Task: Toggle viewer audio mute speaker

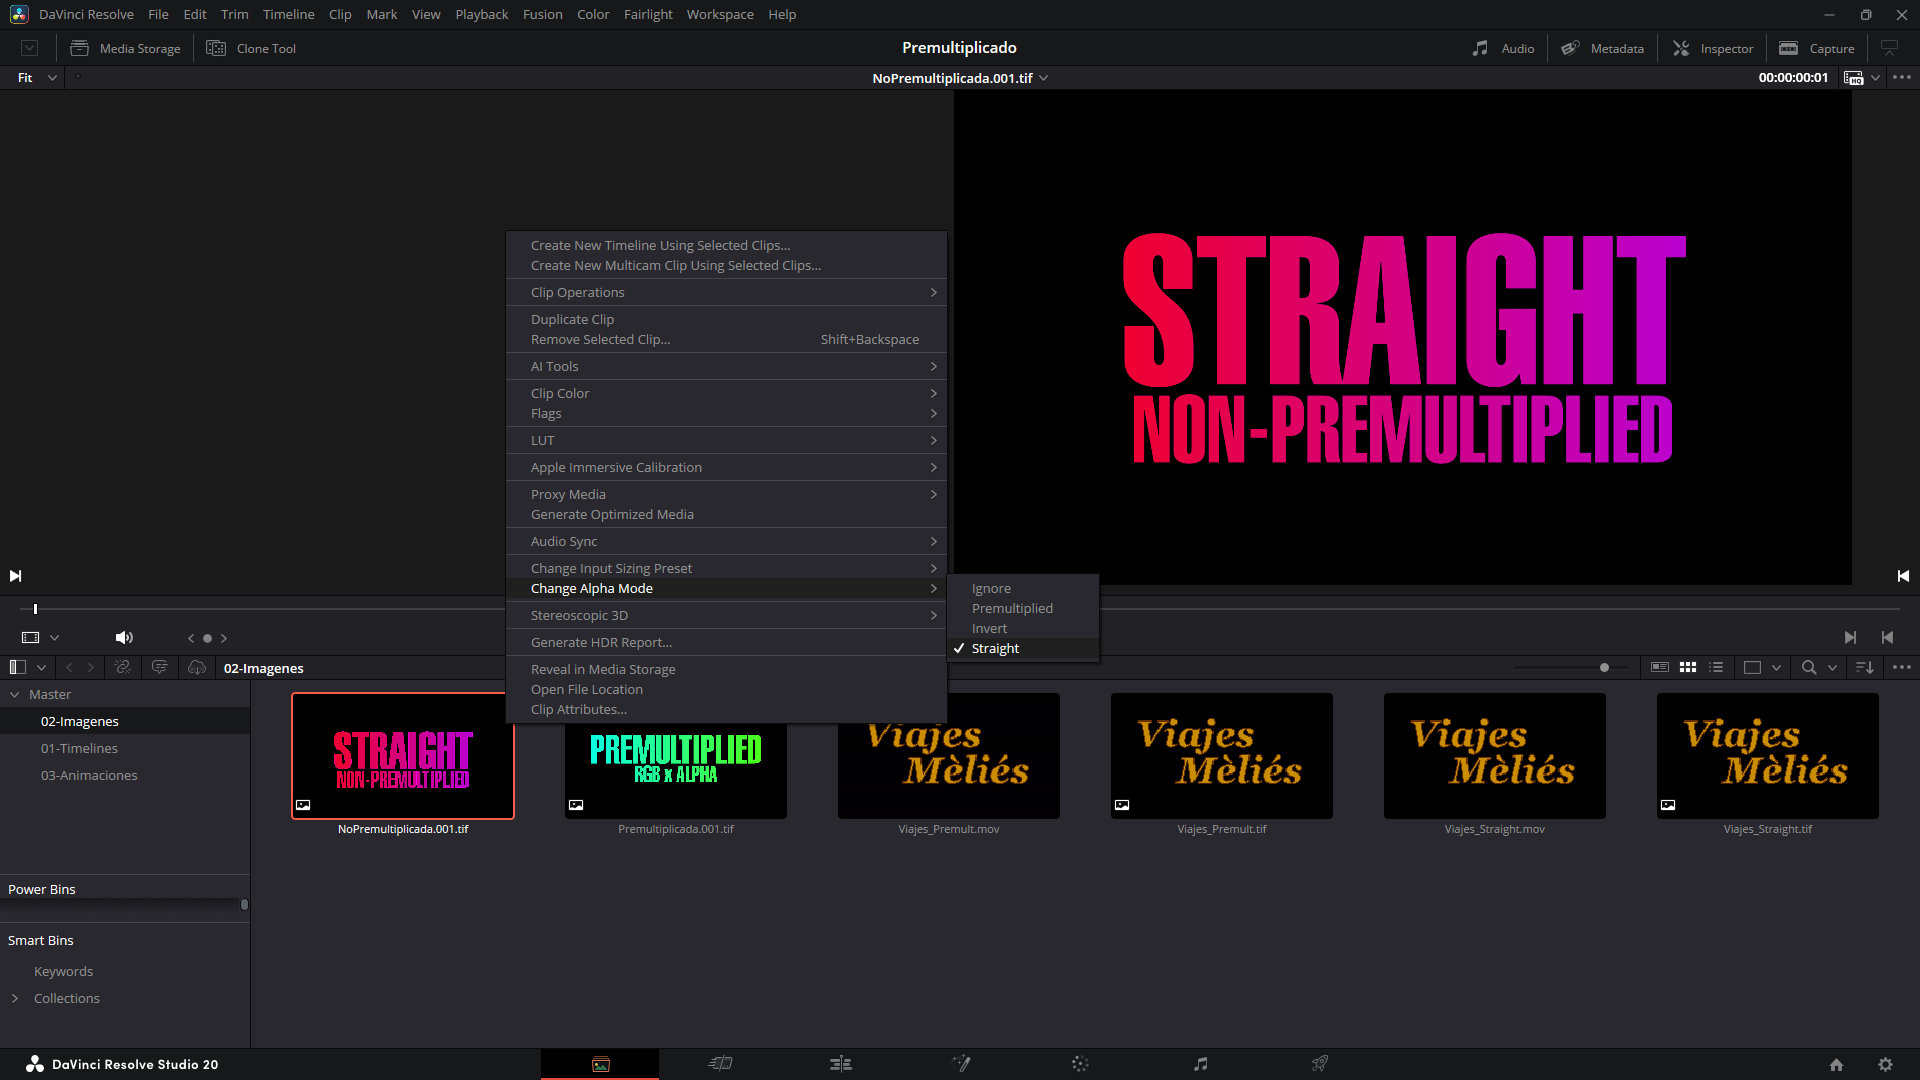Action: (124, 638)
